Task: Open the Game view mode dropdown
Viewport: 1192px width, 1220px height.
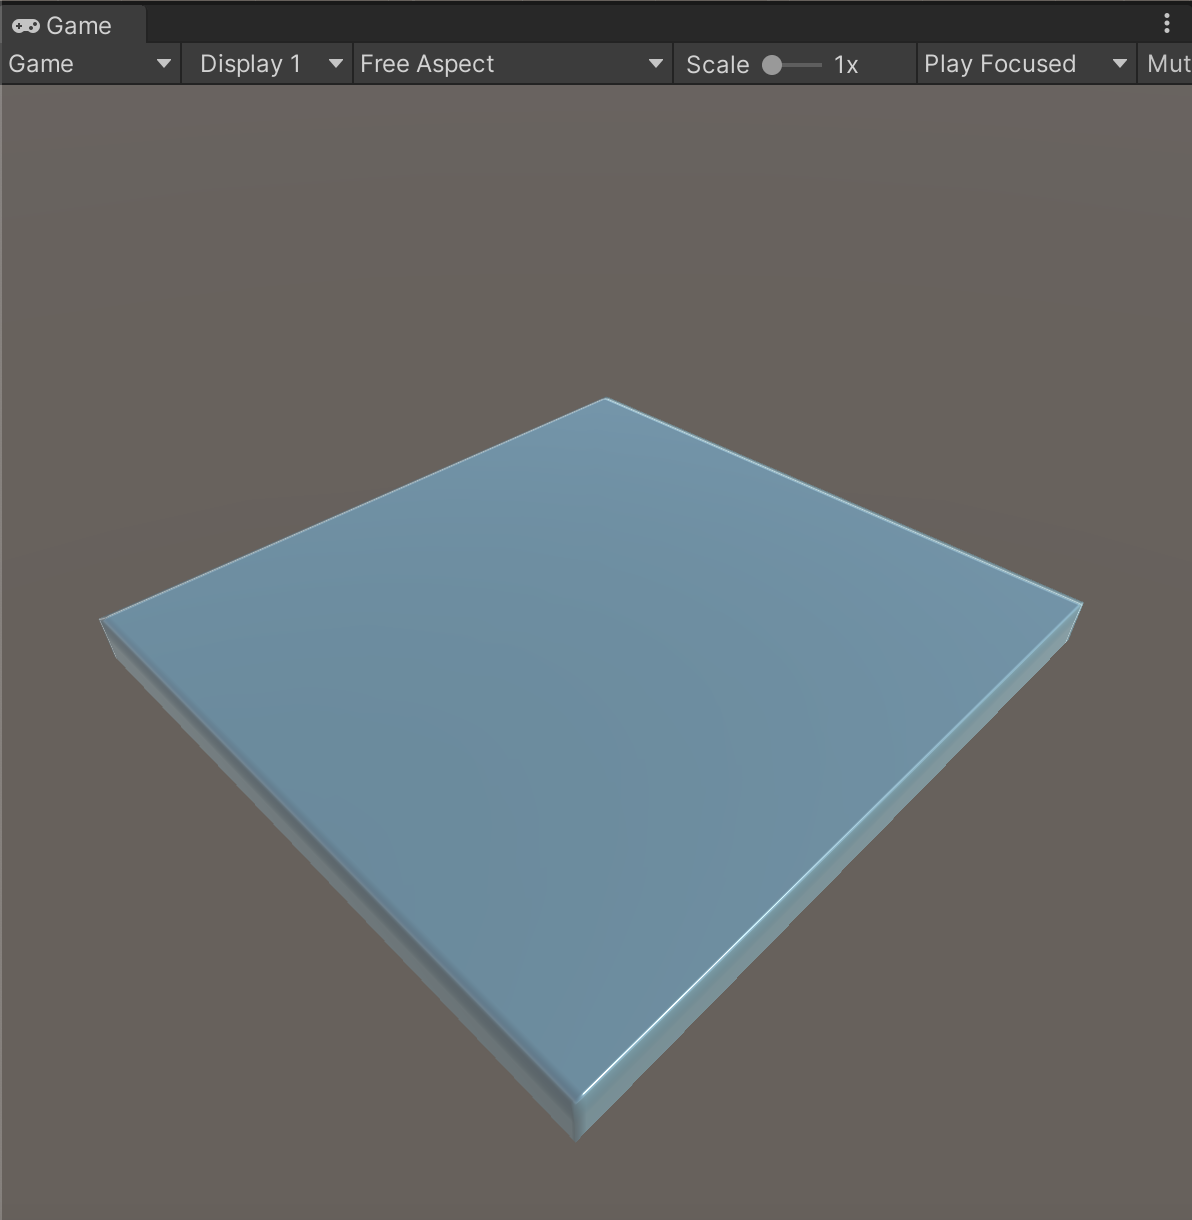Action: click(x=90, y=64)
